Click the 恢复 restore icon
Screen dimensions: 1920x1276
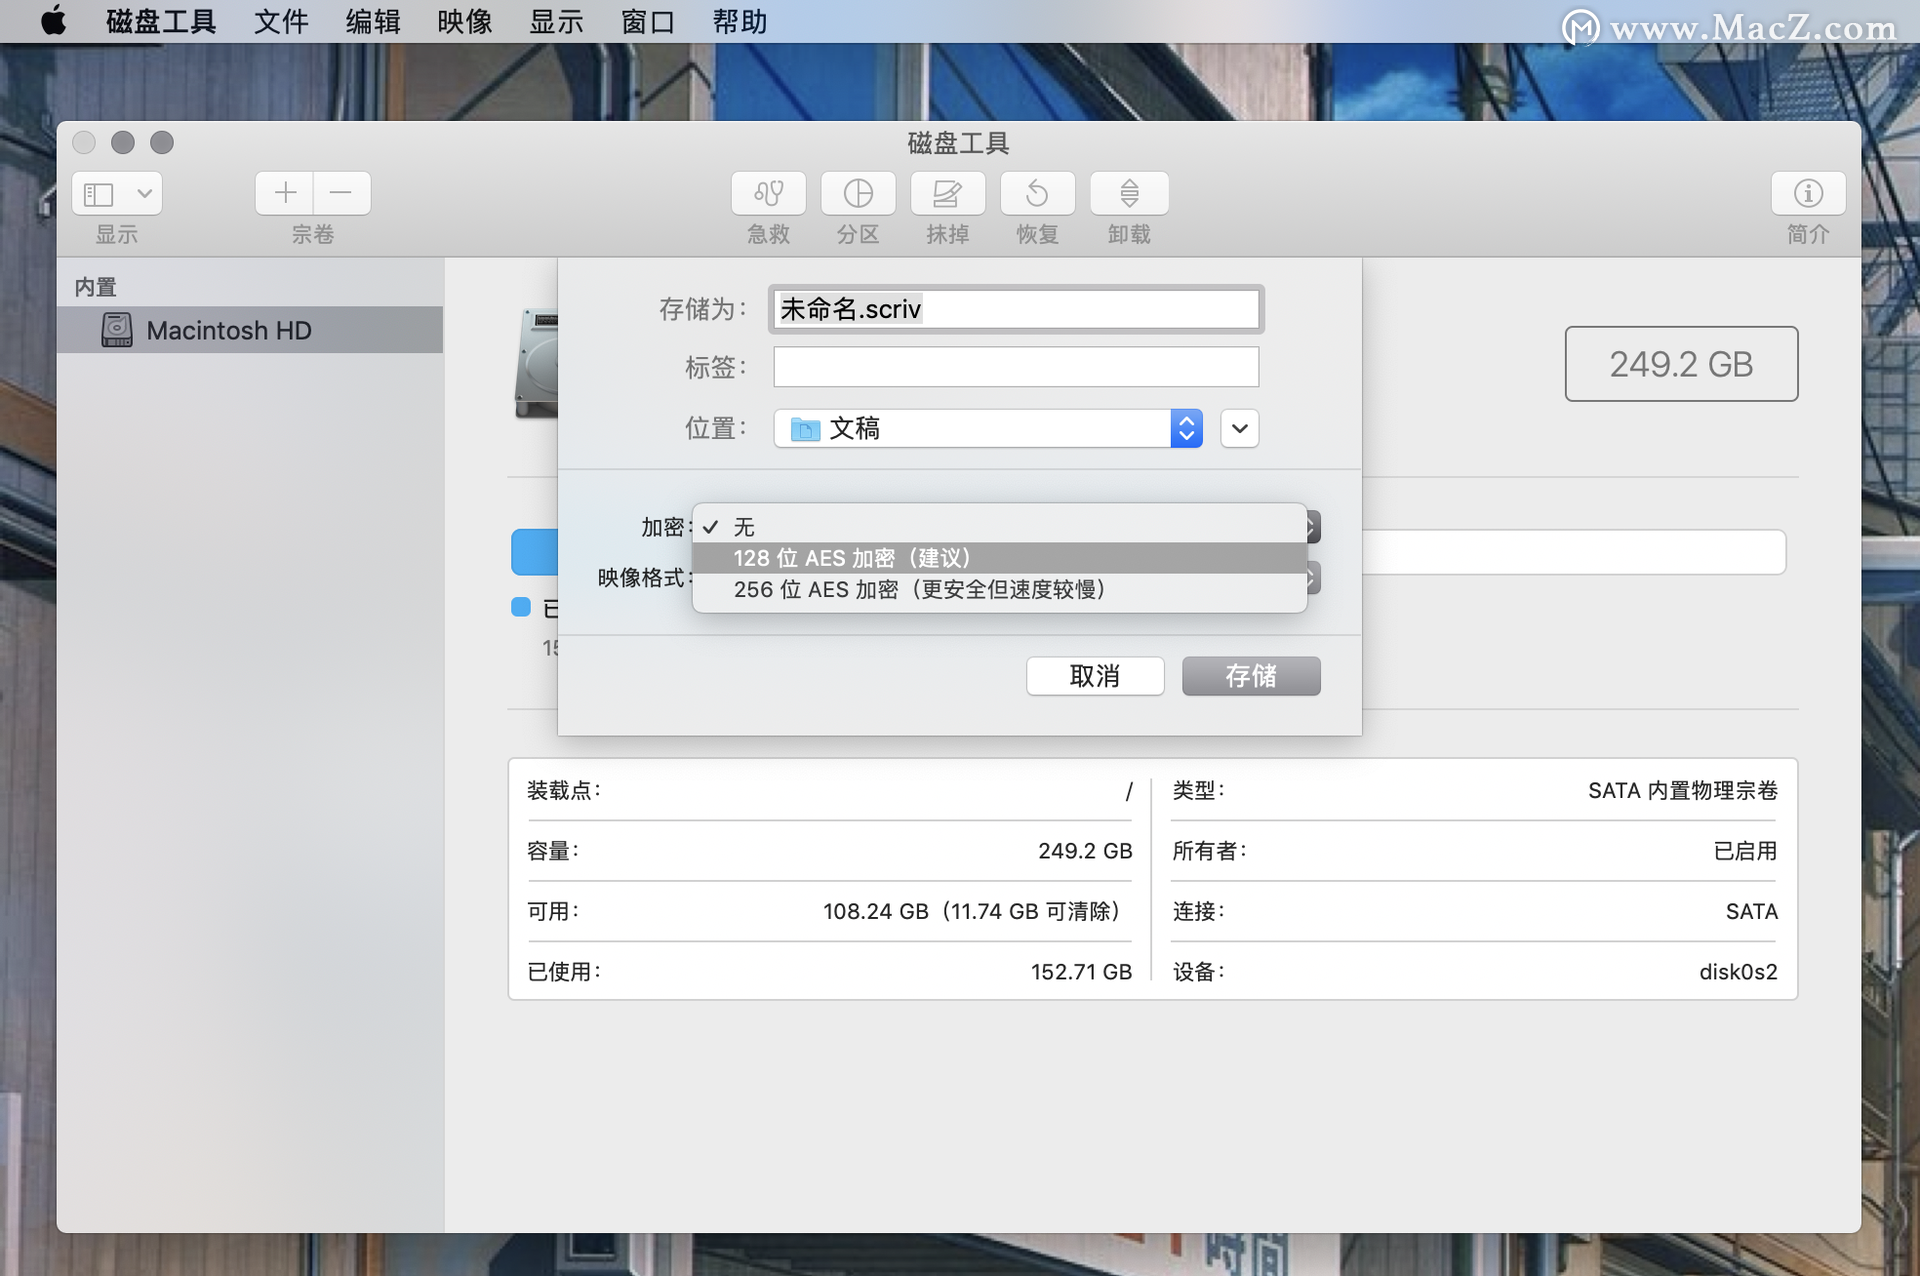point(1037,193)
